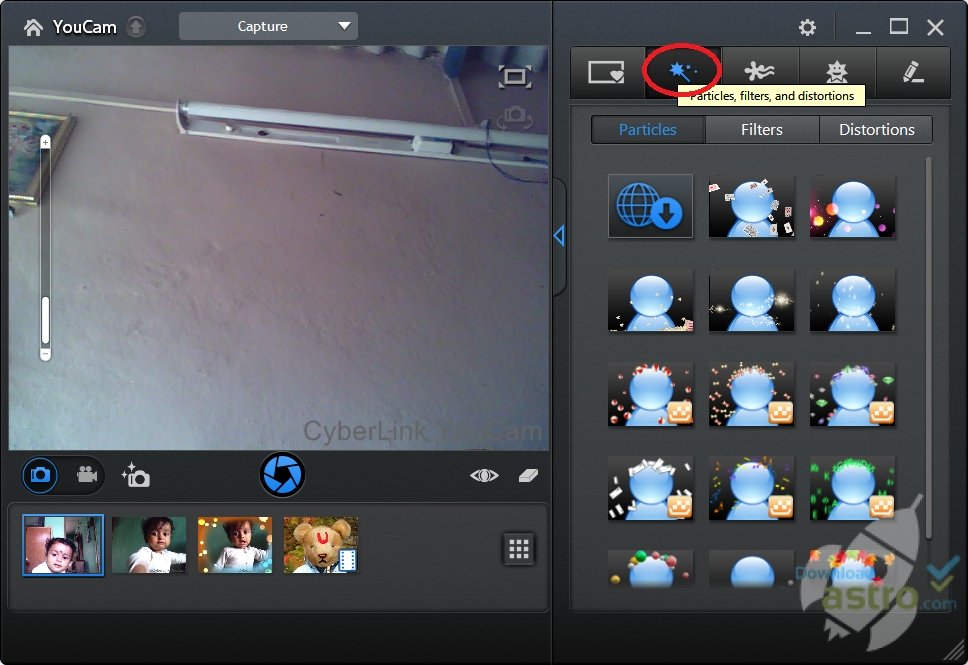Collapse the effects panel with blue chevron
The width and height of the screenshot is (968, 665).
pos(557,236)
